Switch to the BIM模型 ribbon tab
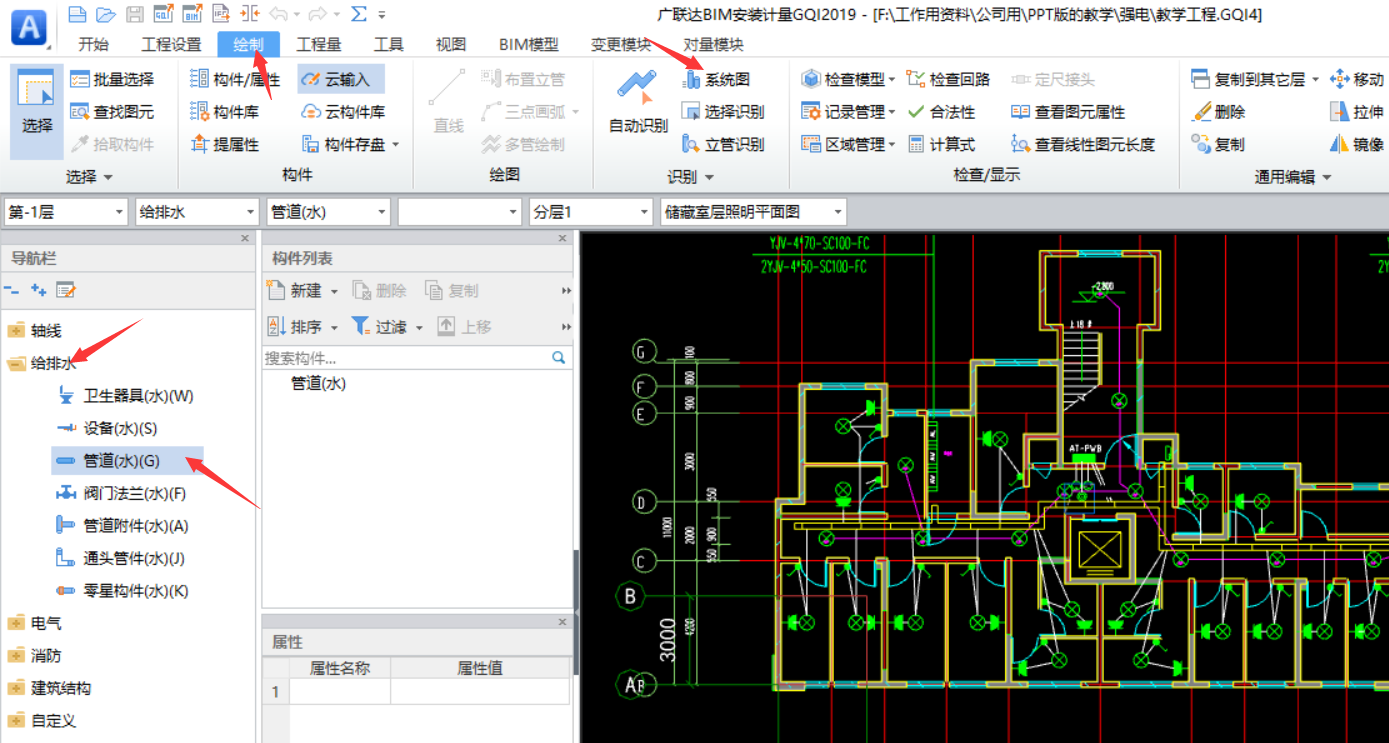 [x=529, y=44]
